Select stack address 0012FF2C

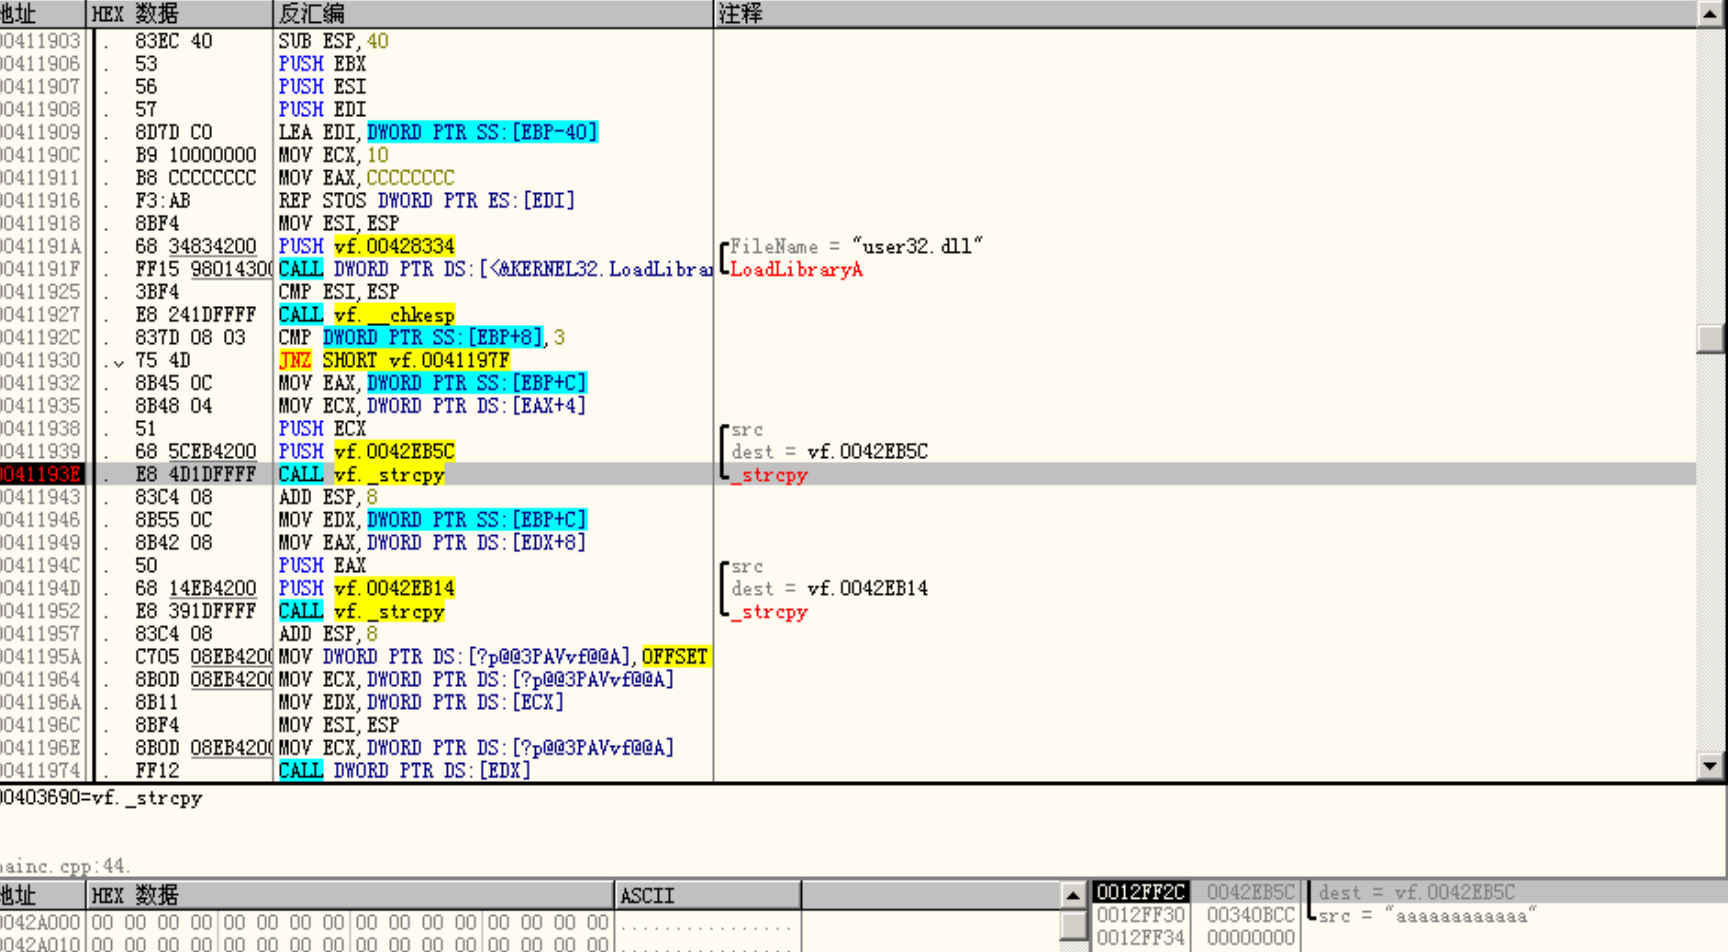click(1140, 892)
